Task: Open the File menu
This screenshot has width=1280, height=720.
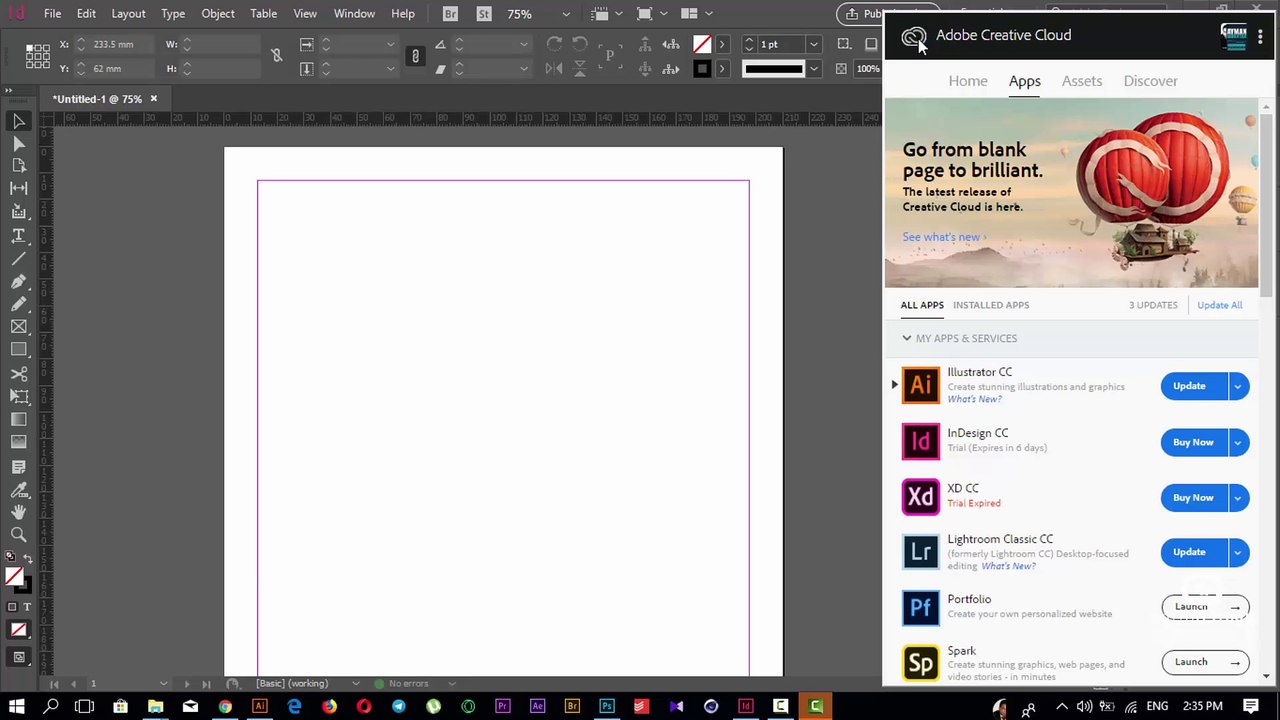Action: tap(52, 14)
